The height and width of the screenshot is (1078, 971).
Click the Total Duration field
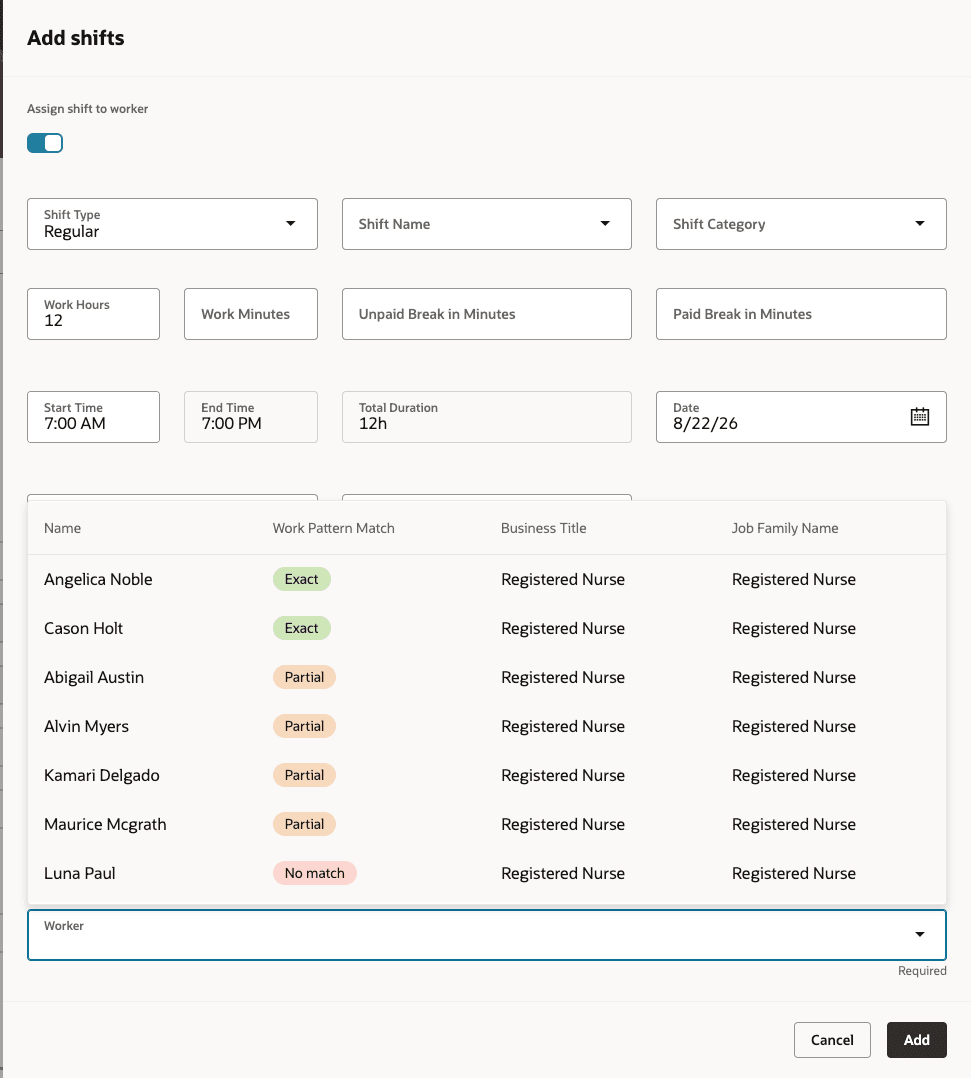pos(486,417)
